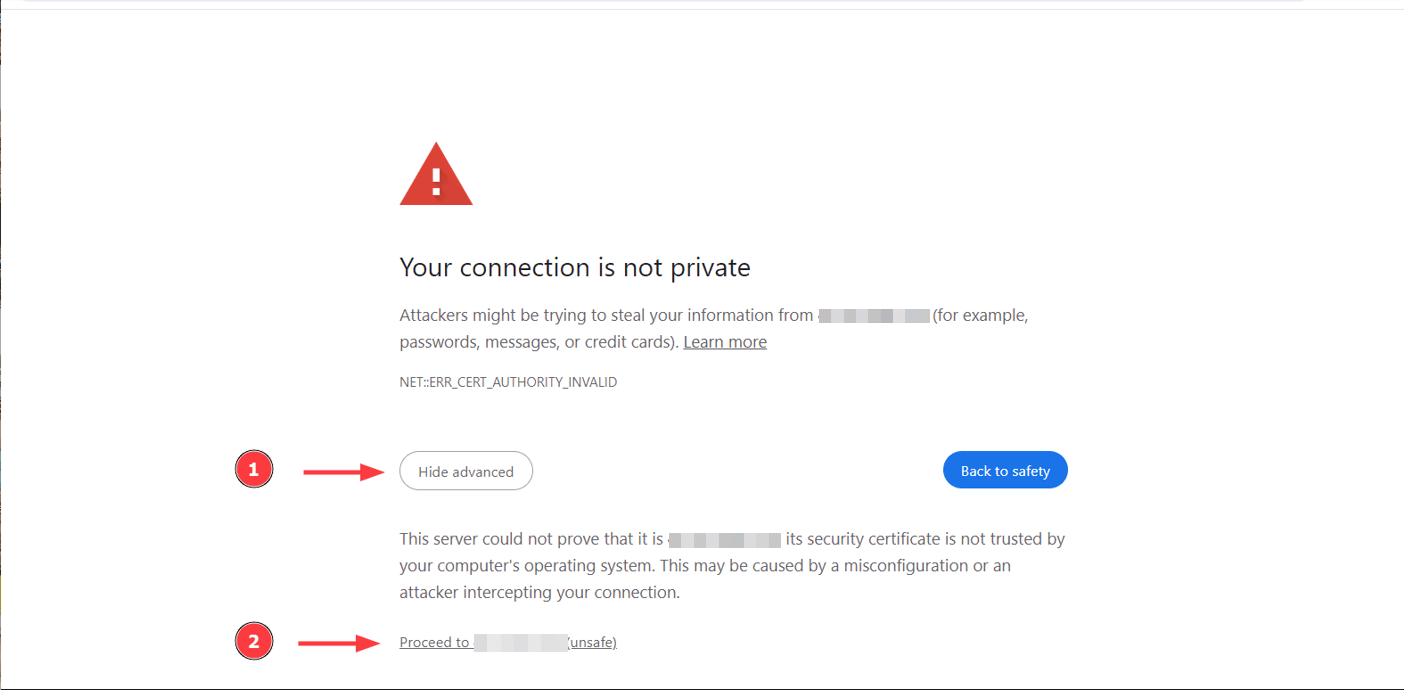Image resolution: width=1404 pixels, height=690 pixels.
Task: Click the exclamation mark inside the warning triangle
Action: 436,181
